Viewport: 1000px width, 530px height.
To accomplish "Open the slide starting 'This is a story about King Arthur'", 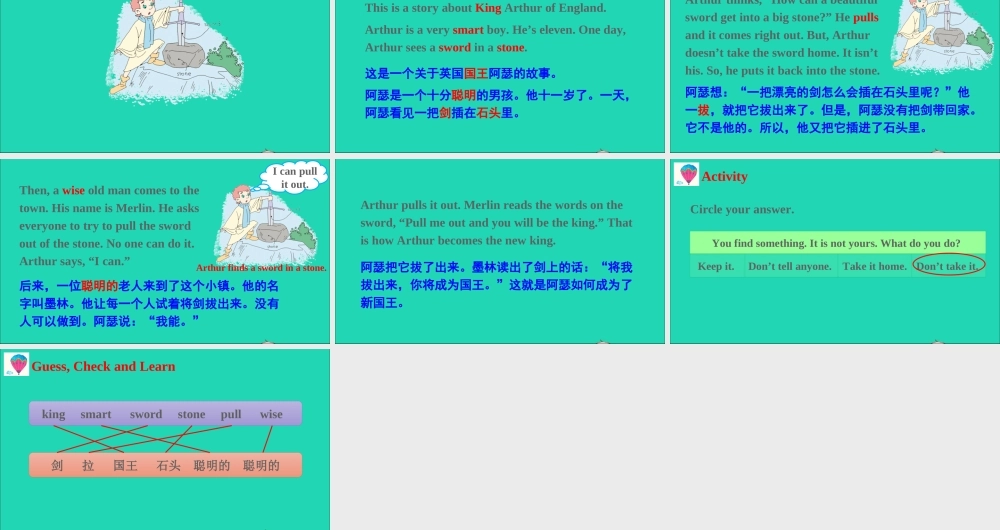I will (x=499, y=76).
